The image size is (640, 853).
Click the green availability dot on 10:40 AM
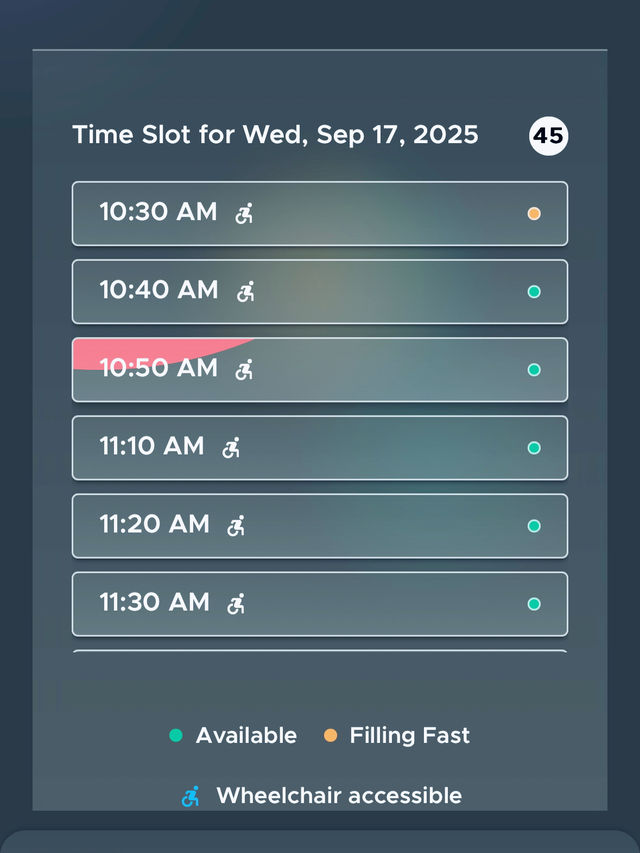click(535, 291)
